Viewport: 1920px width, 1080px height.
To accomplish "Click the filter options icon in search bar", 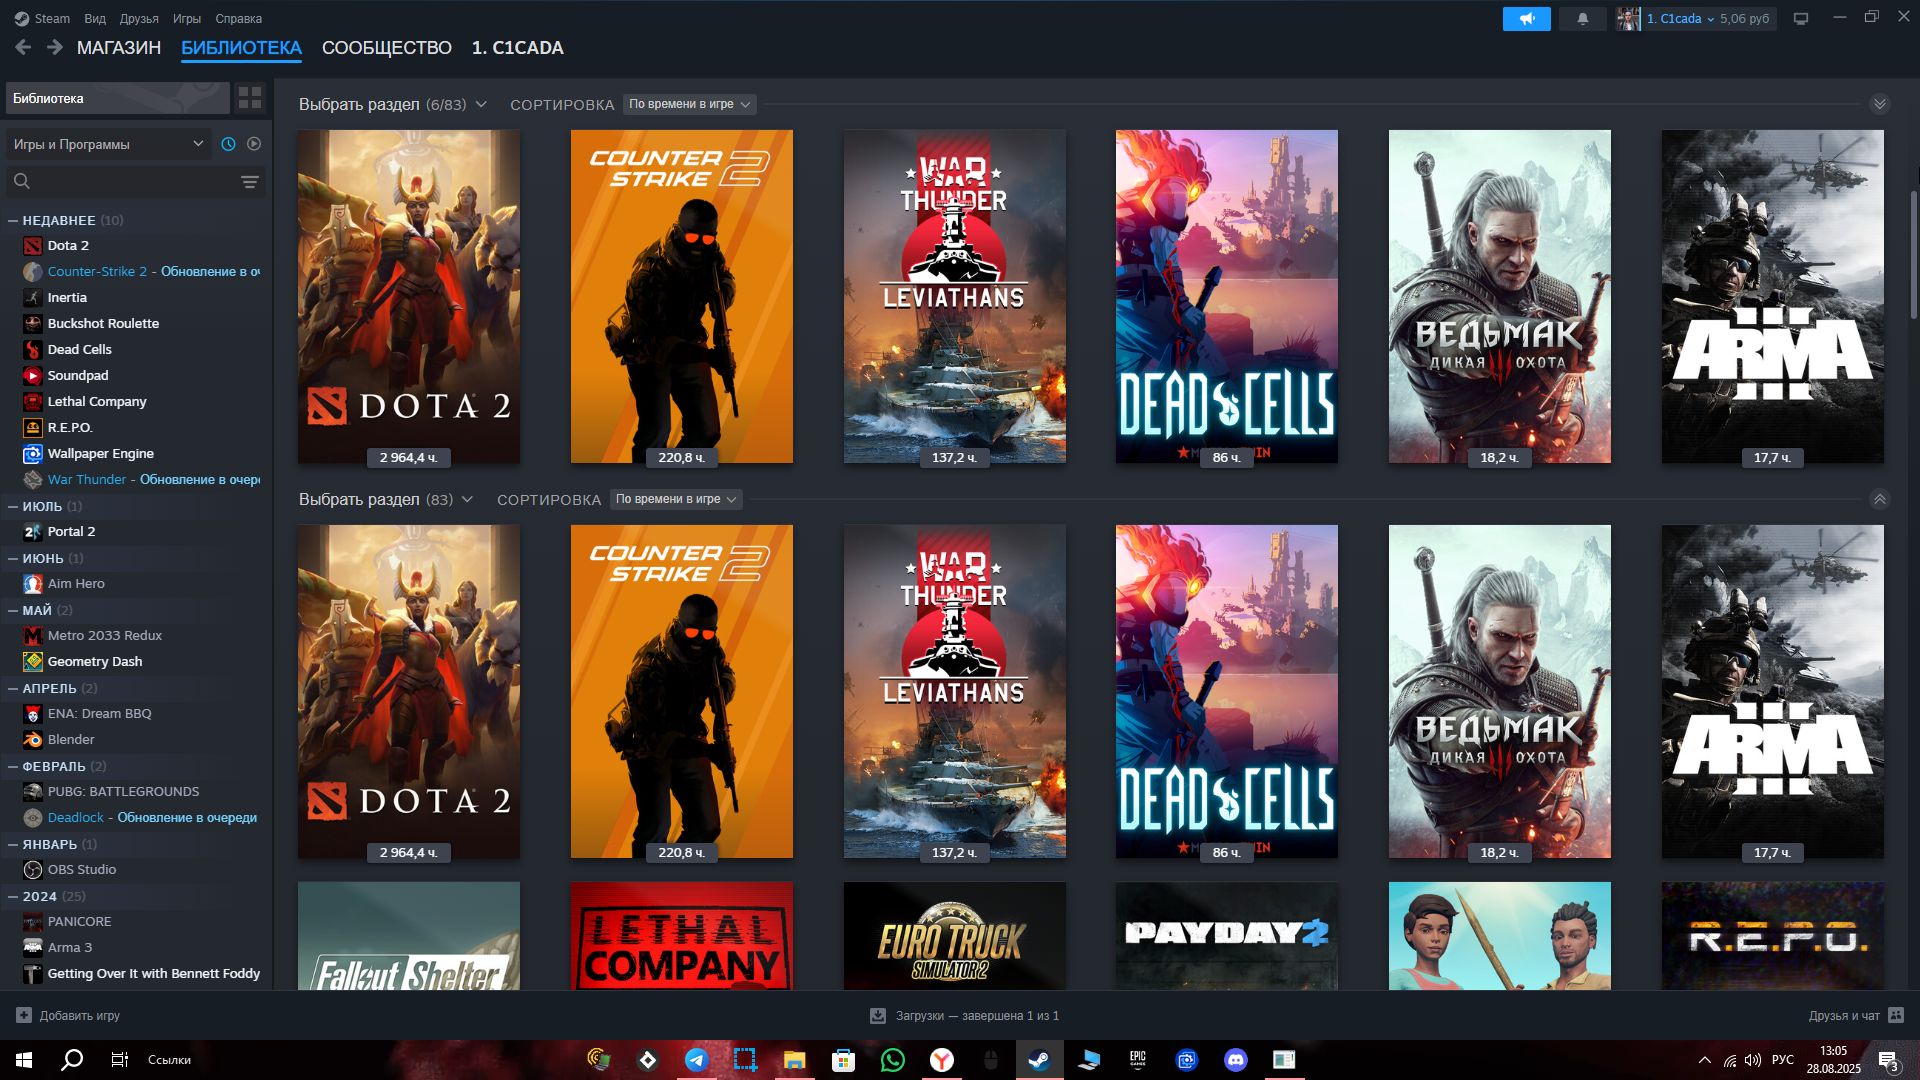I will pos(250,181).
